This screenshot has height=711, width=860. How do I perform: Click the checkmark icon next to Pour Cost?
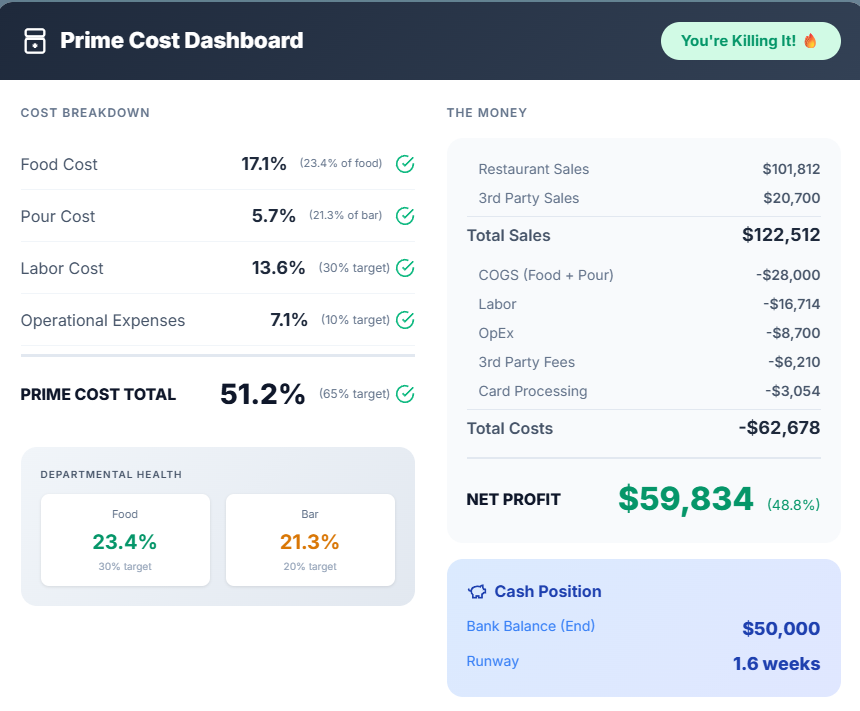click(x=405, y=216)
